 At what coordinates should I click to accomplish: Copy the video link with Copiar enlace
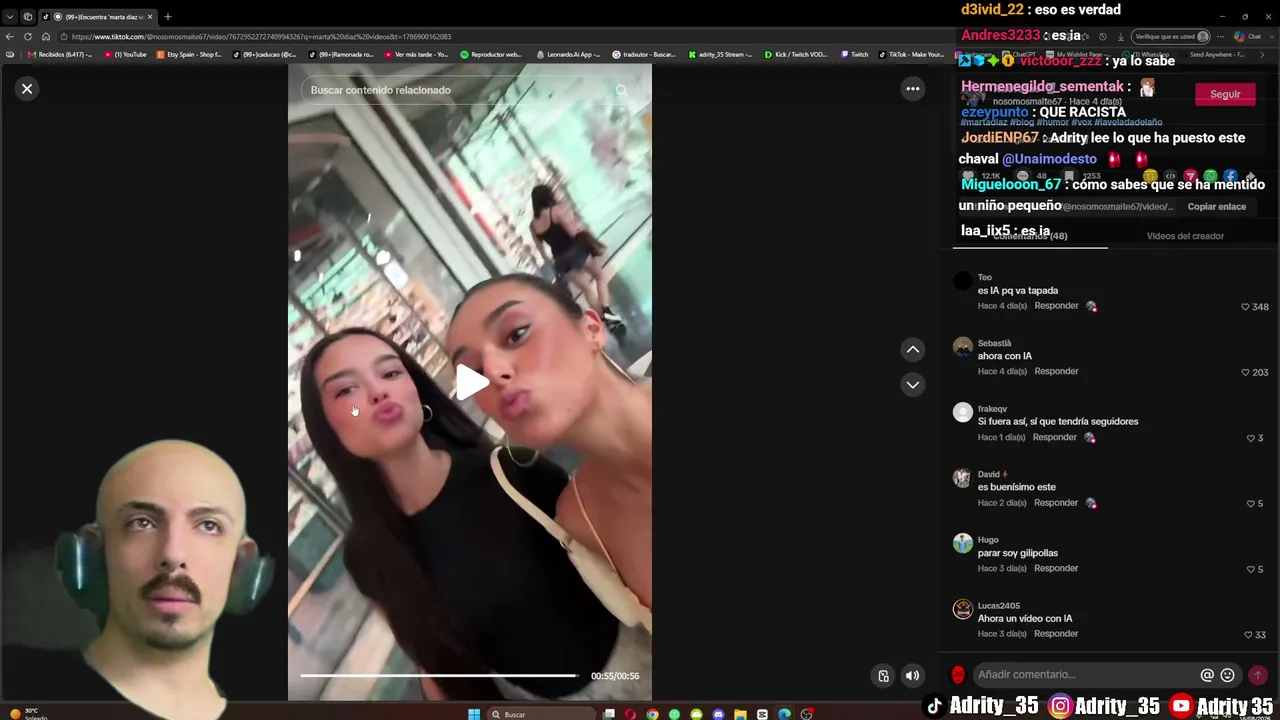tap(1217, 207)
